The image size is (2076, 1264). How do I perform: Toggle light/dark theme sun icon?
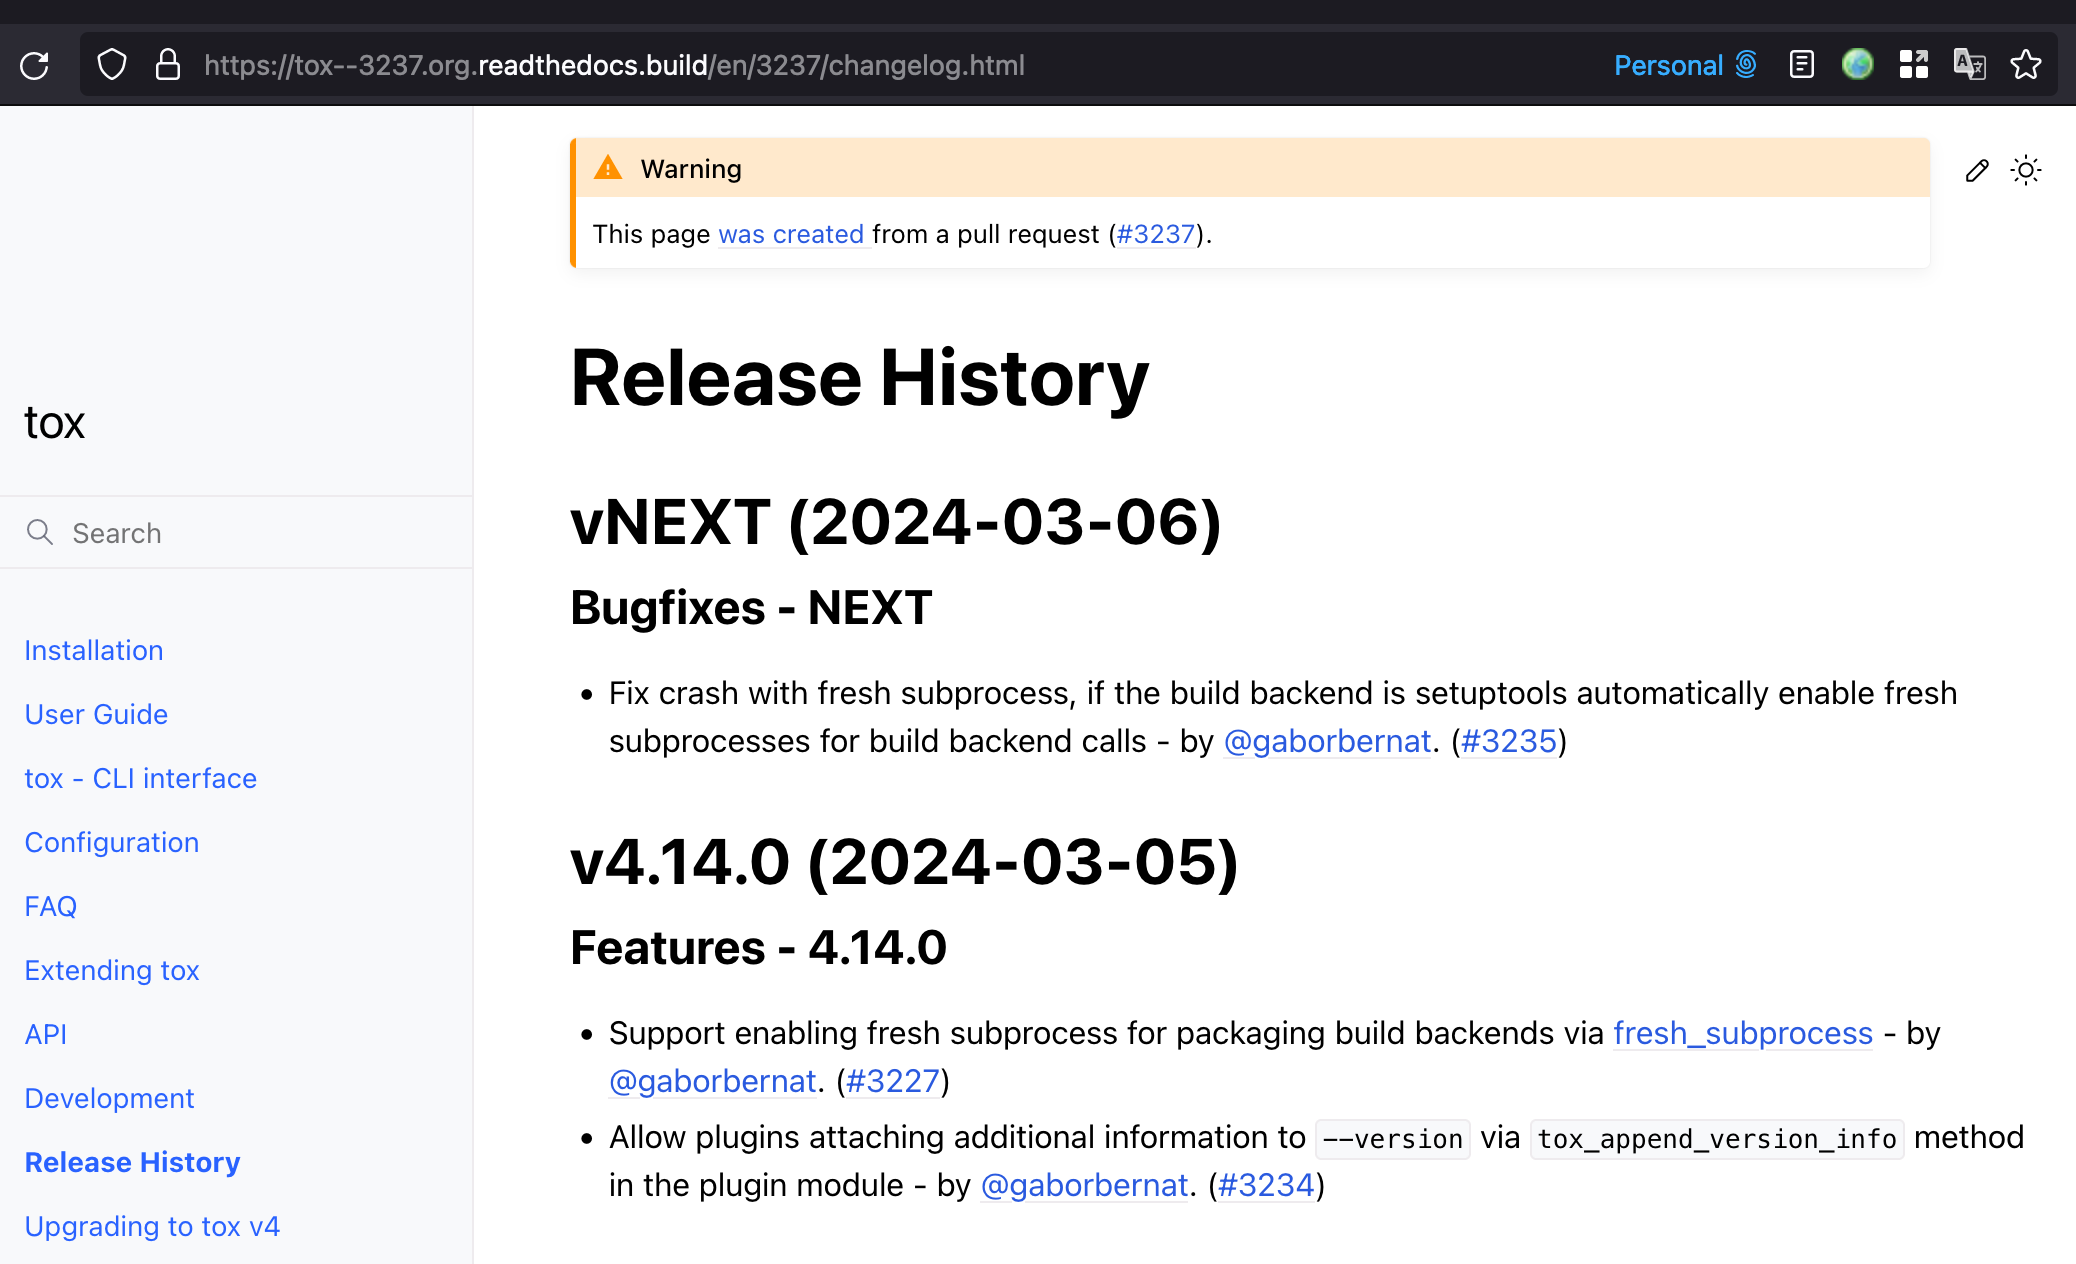point(2026,171)
